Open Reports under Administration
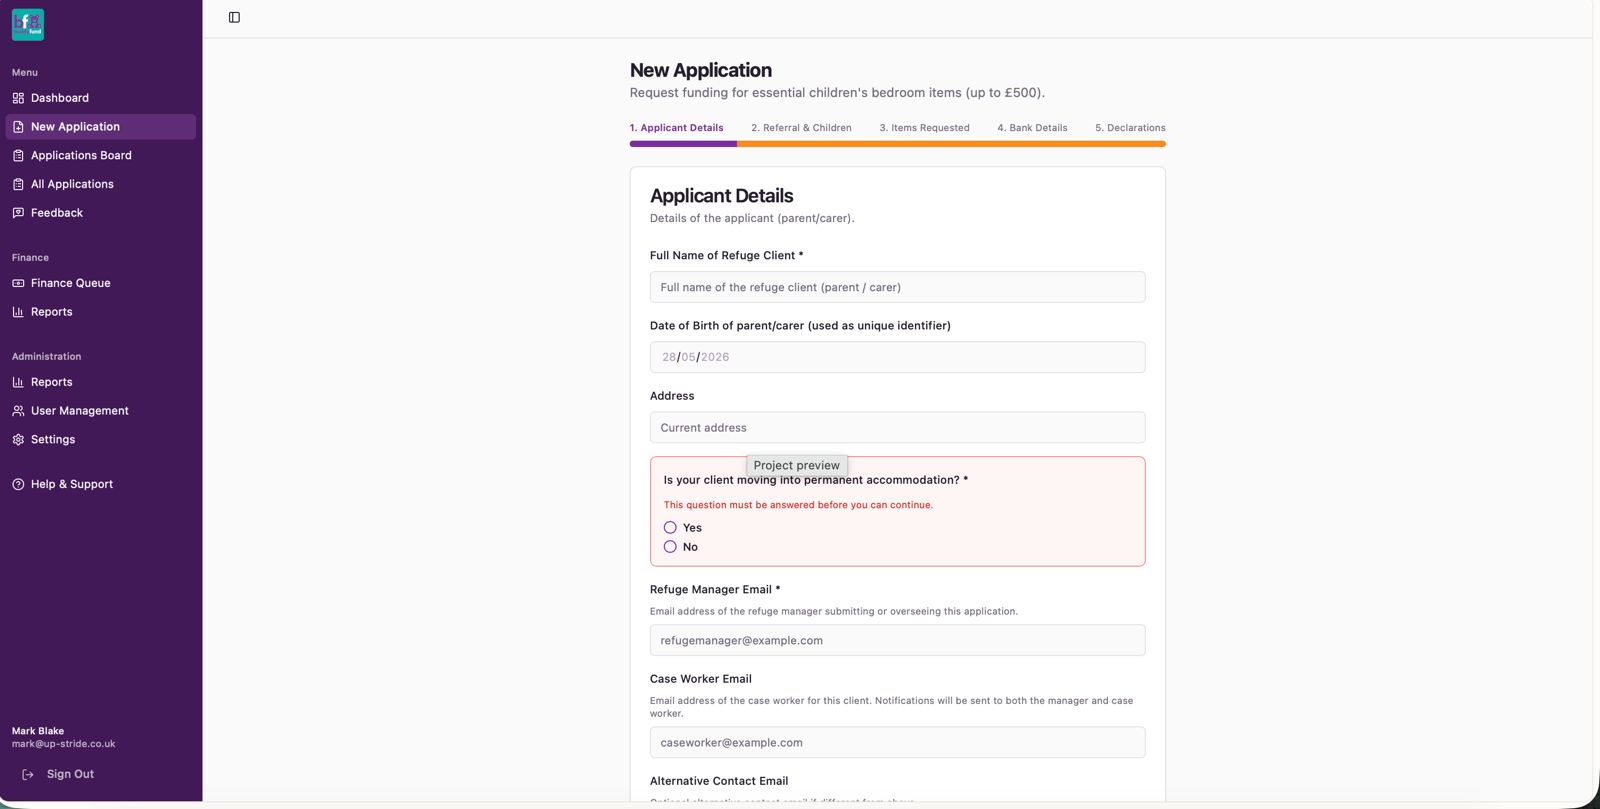The width and height of the screenshot is (1600, 809). 100,382
